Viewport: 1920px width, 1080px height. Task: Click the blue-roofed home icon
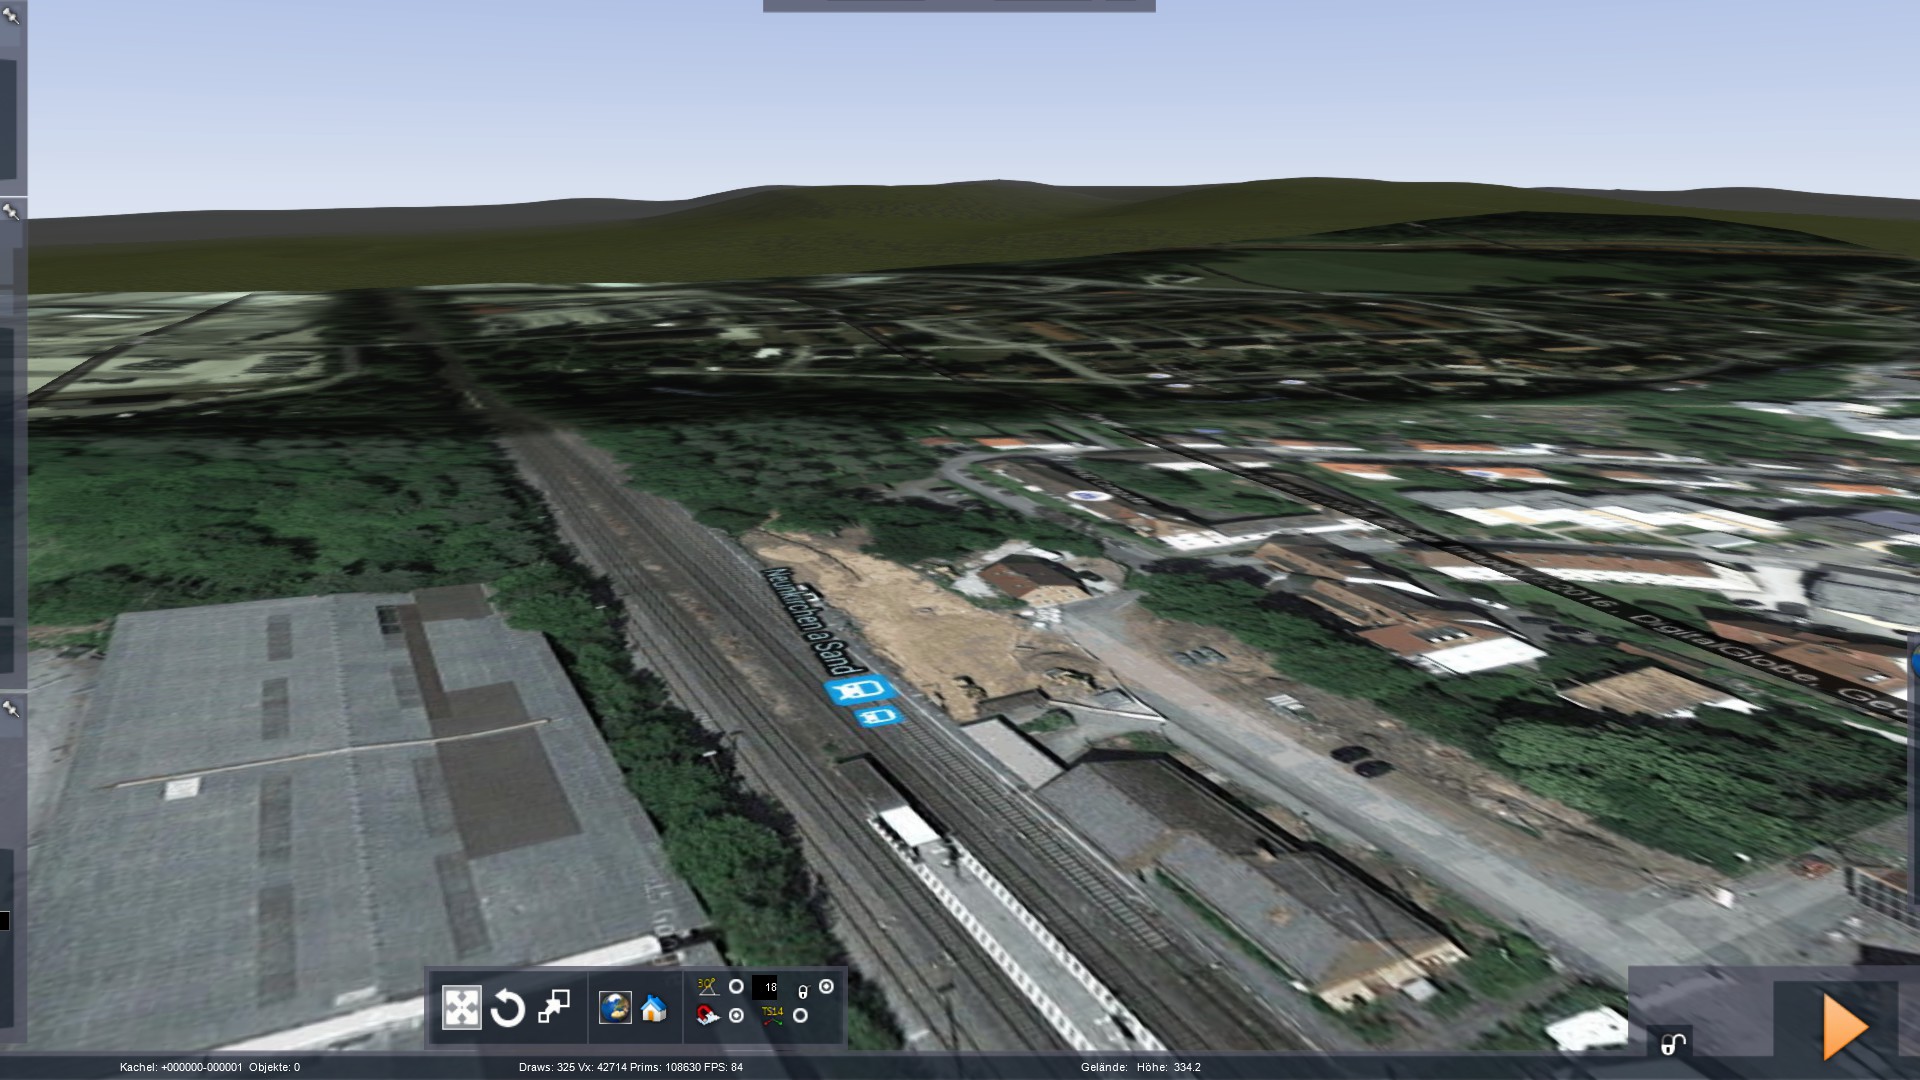coord(654,1008)
